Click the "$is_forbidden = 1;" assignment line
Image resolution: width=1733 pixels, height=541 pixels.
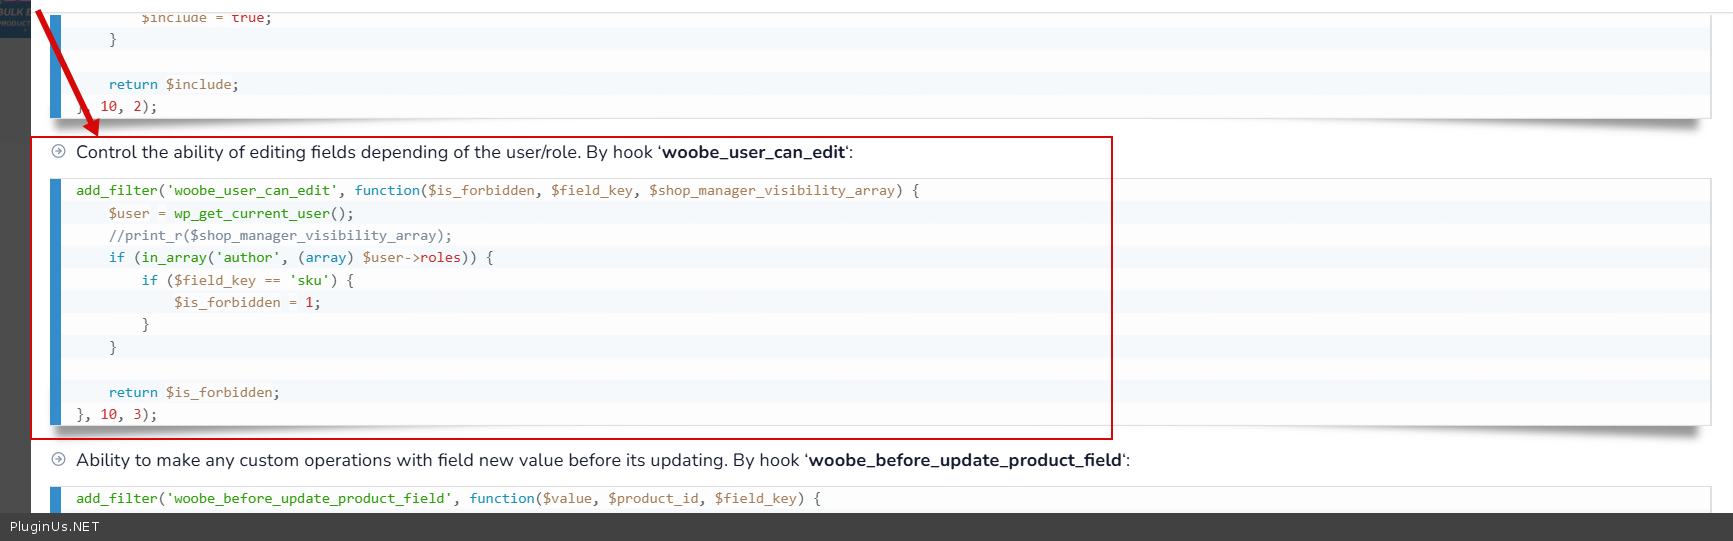click(x=247, y=302)
